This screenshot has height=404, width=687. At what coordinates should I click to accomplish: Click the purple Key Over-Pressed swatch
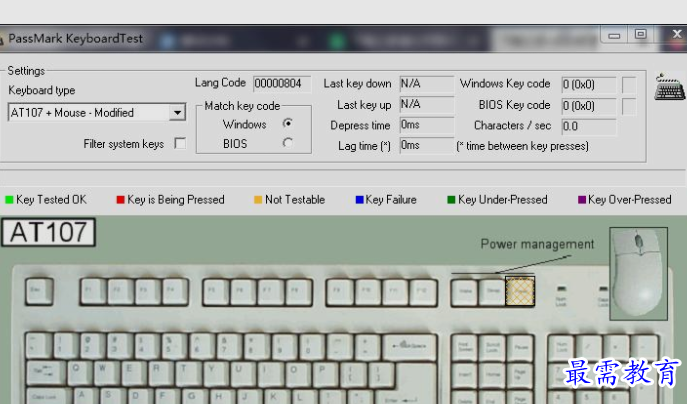click(582, 200)
